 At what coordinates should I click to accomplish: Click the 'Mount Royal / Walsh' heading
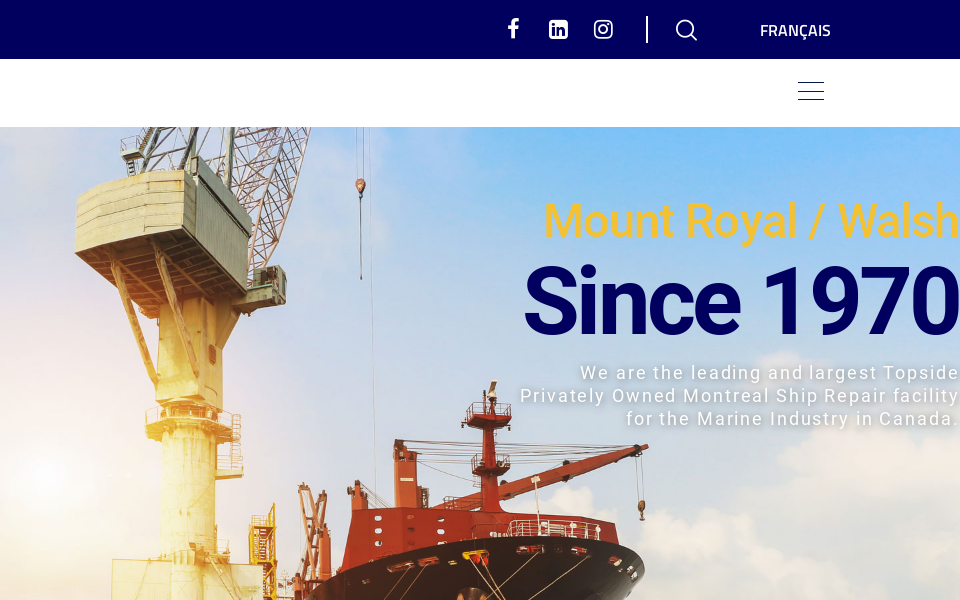tap(750, 221)
